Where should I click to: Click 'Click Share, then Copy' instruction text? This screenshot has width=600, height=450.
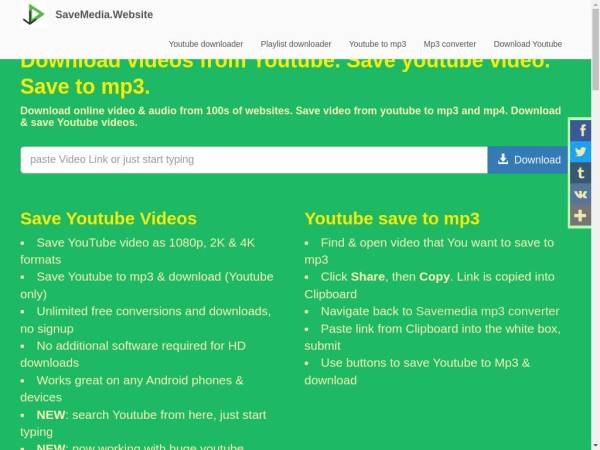click(429, 285)
